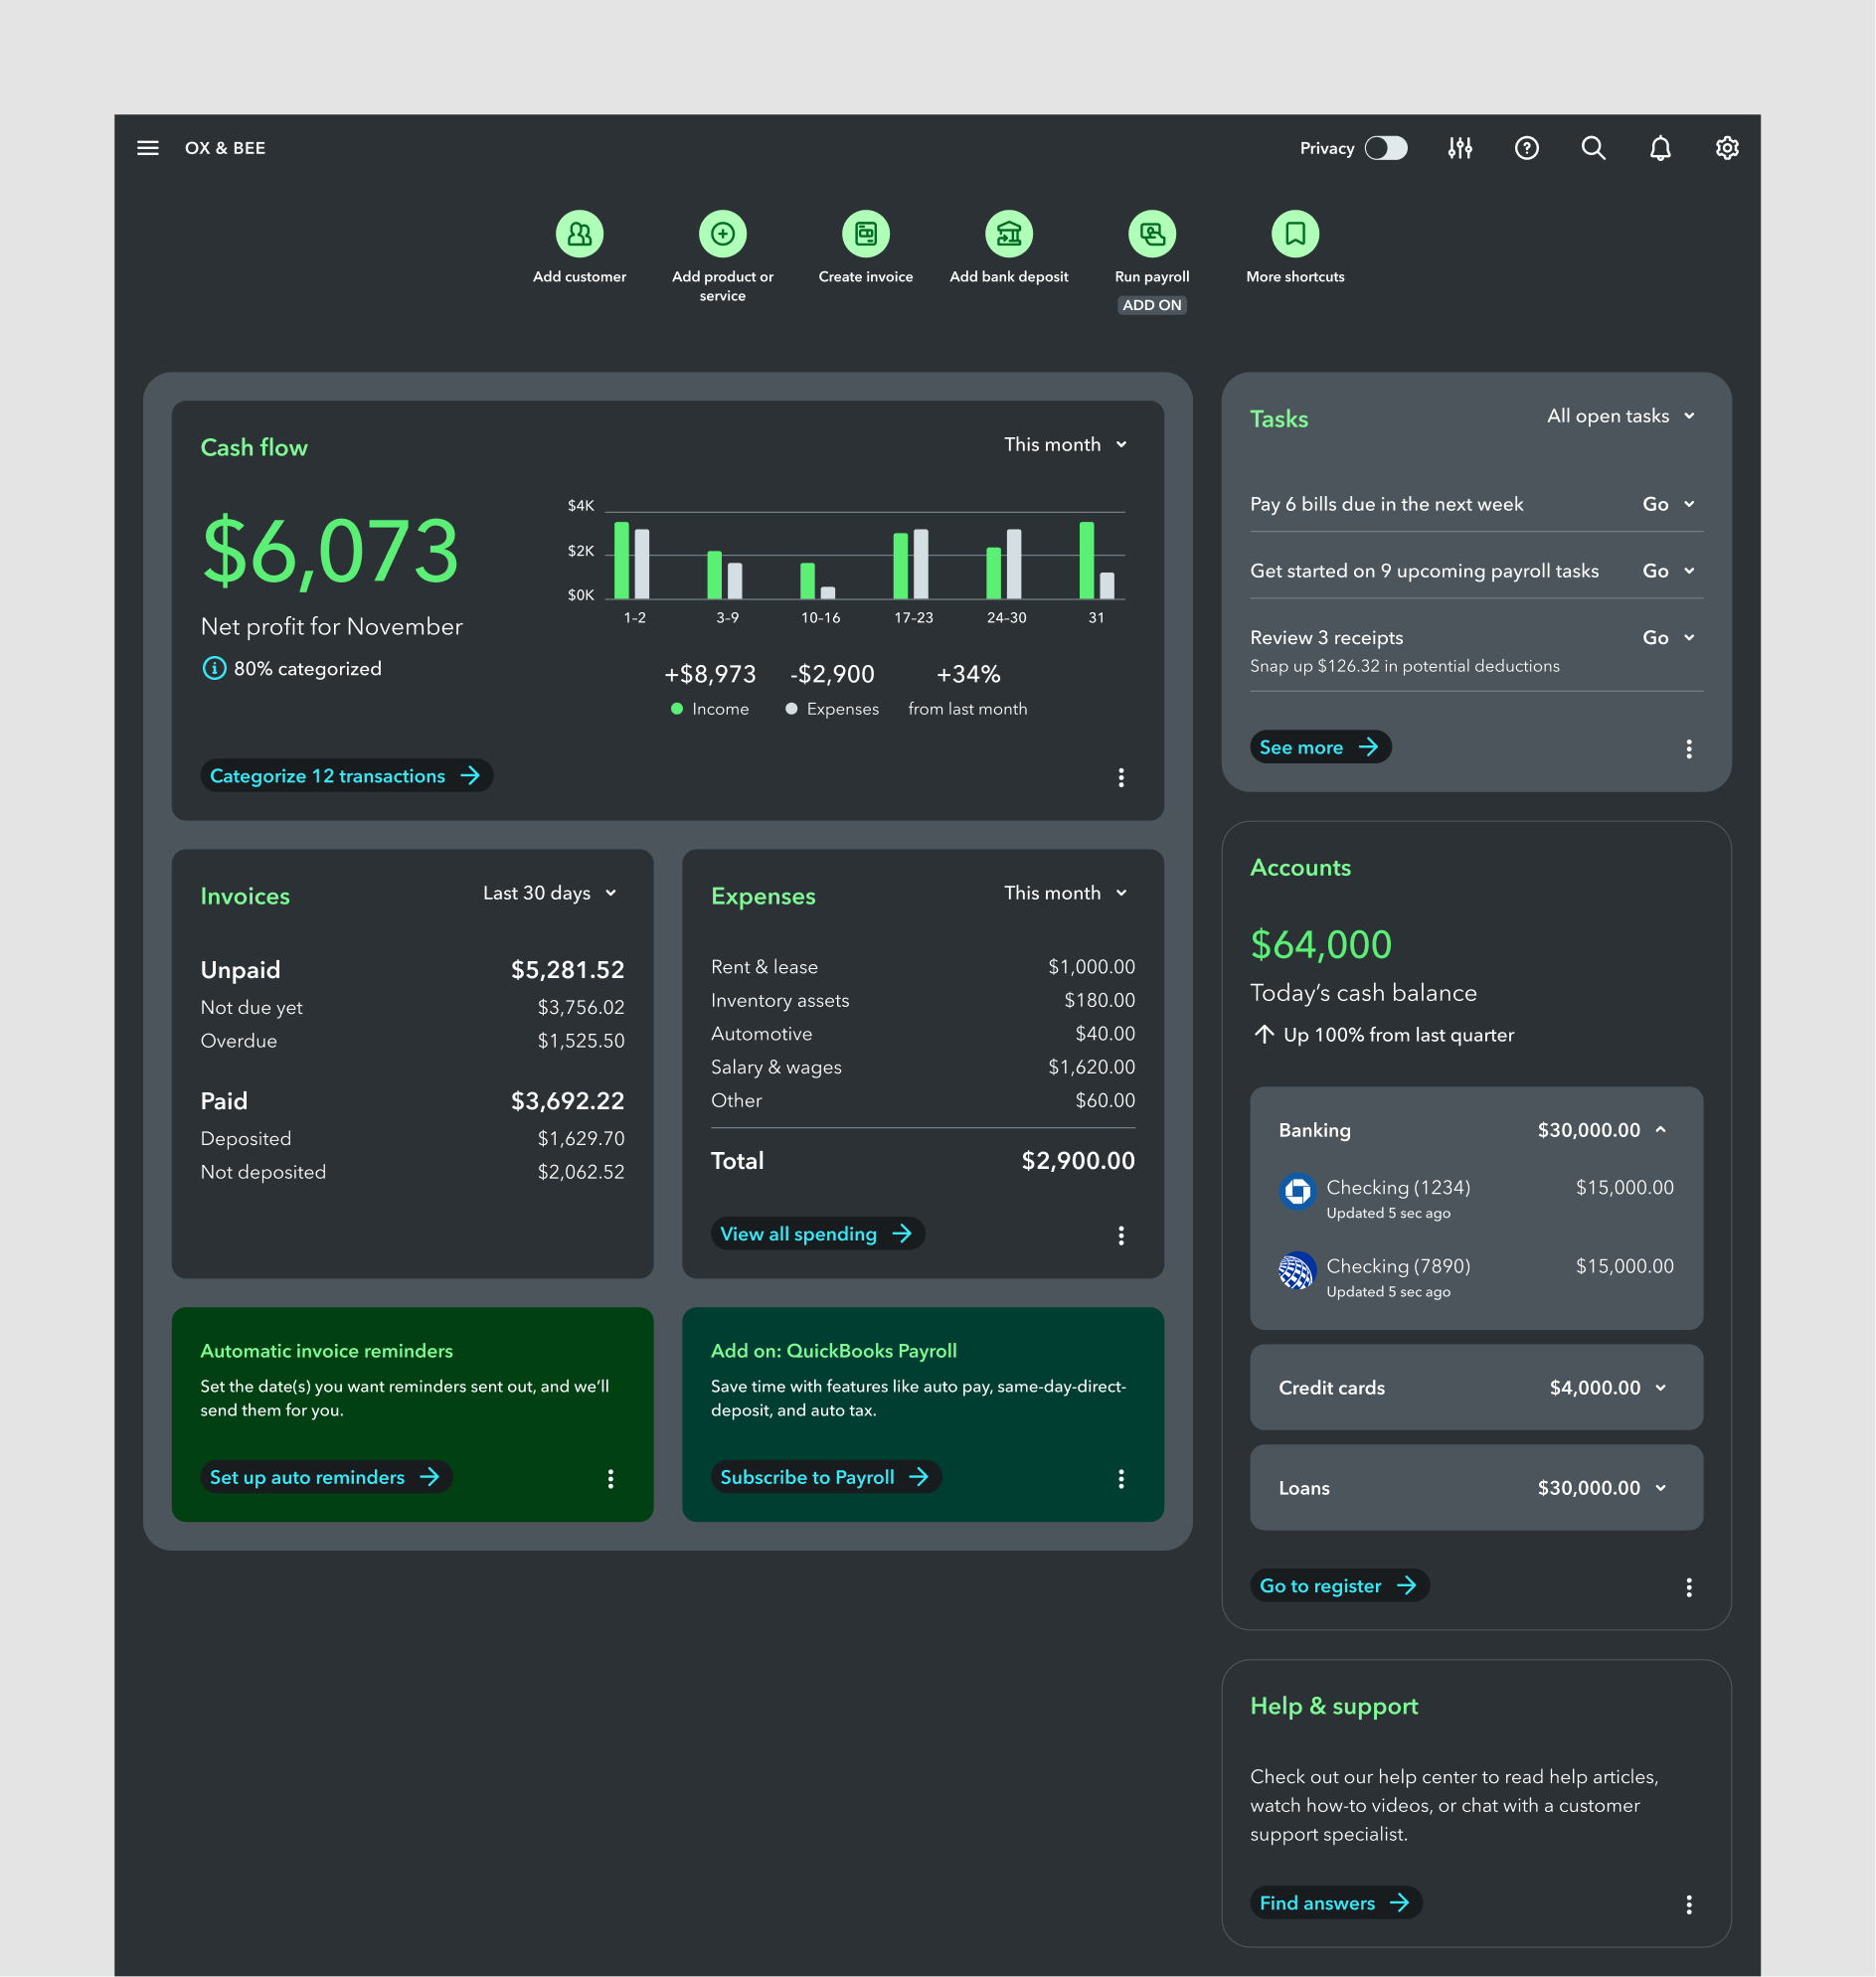This screenshot has height=1977, width=1876.
Task: Open the Cash flow 'This month' dropdown
Action: click(1065, 444)
